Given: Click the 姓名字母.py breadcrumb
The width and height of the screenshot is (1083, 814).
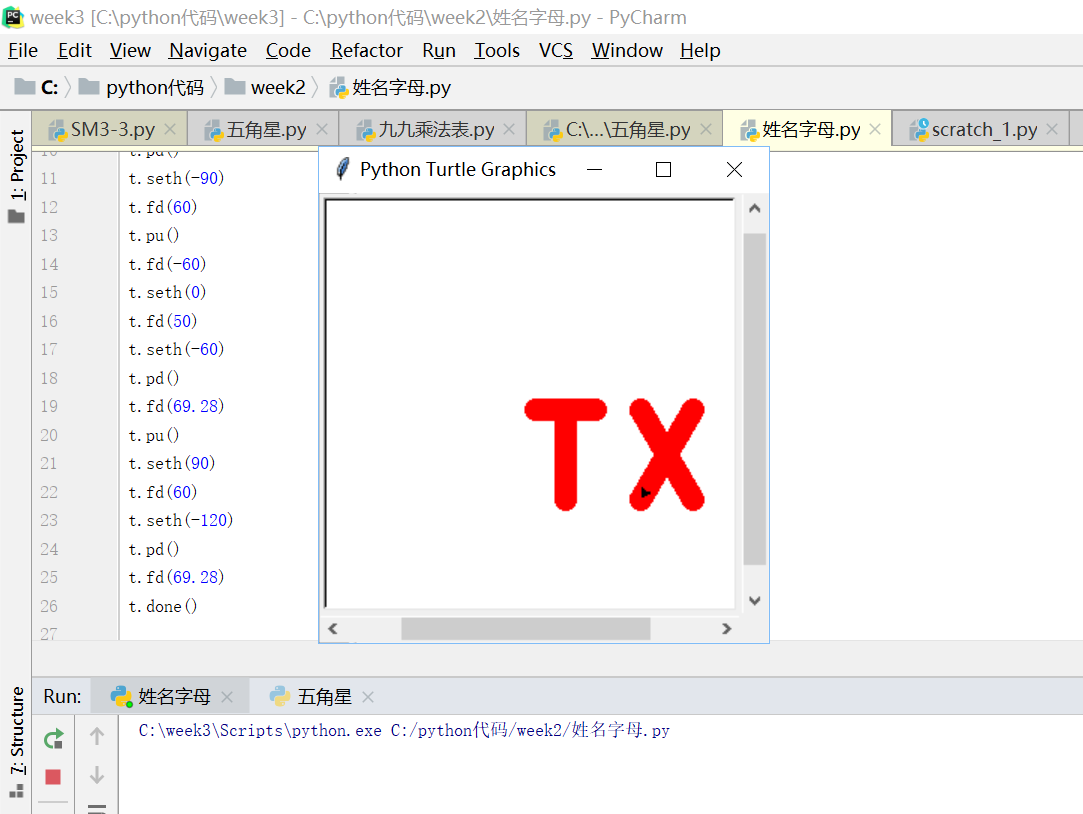Looking at the screenshot, I should 390,88.
